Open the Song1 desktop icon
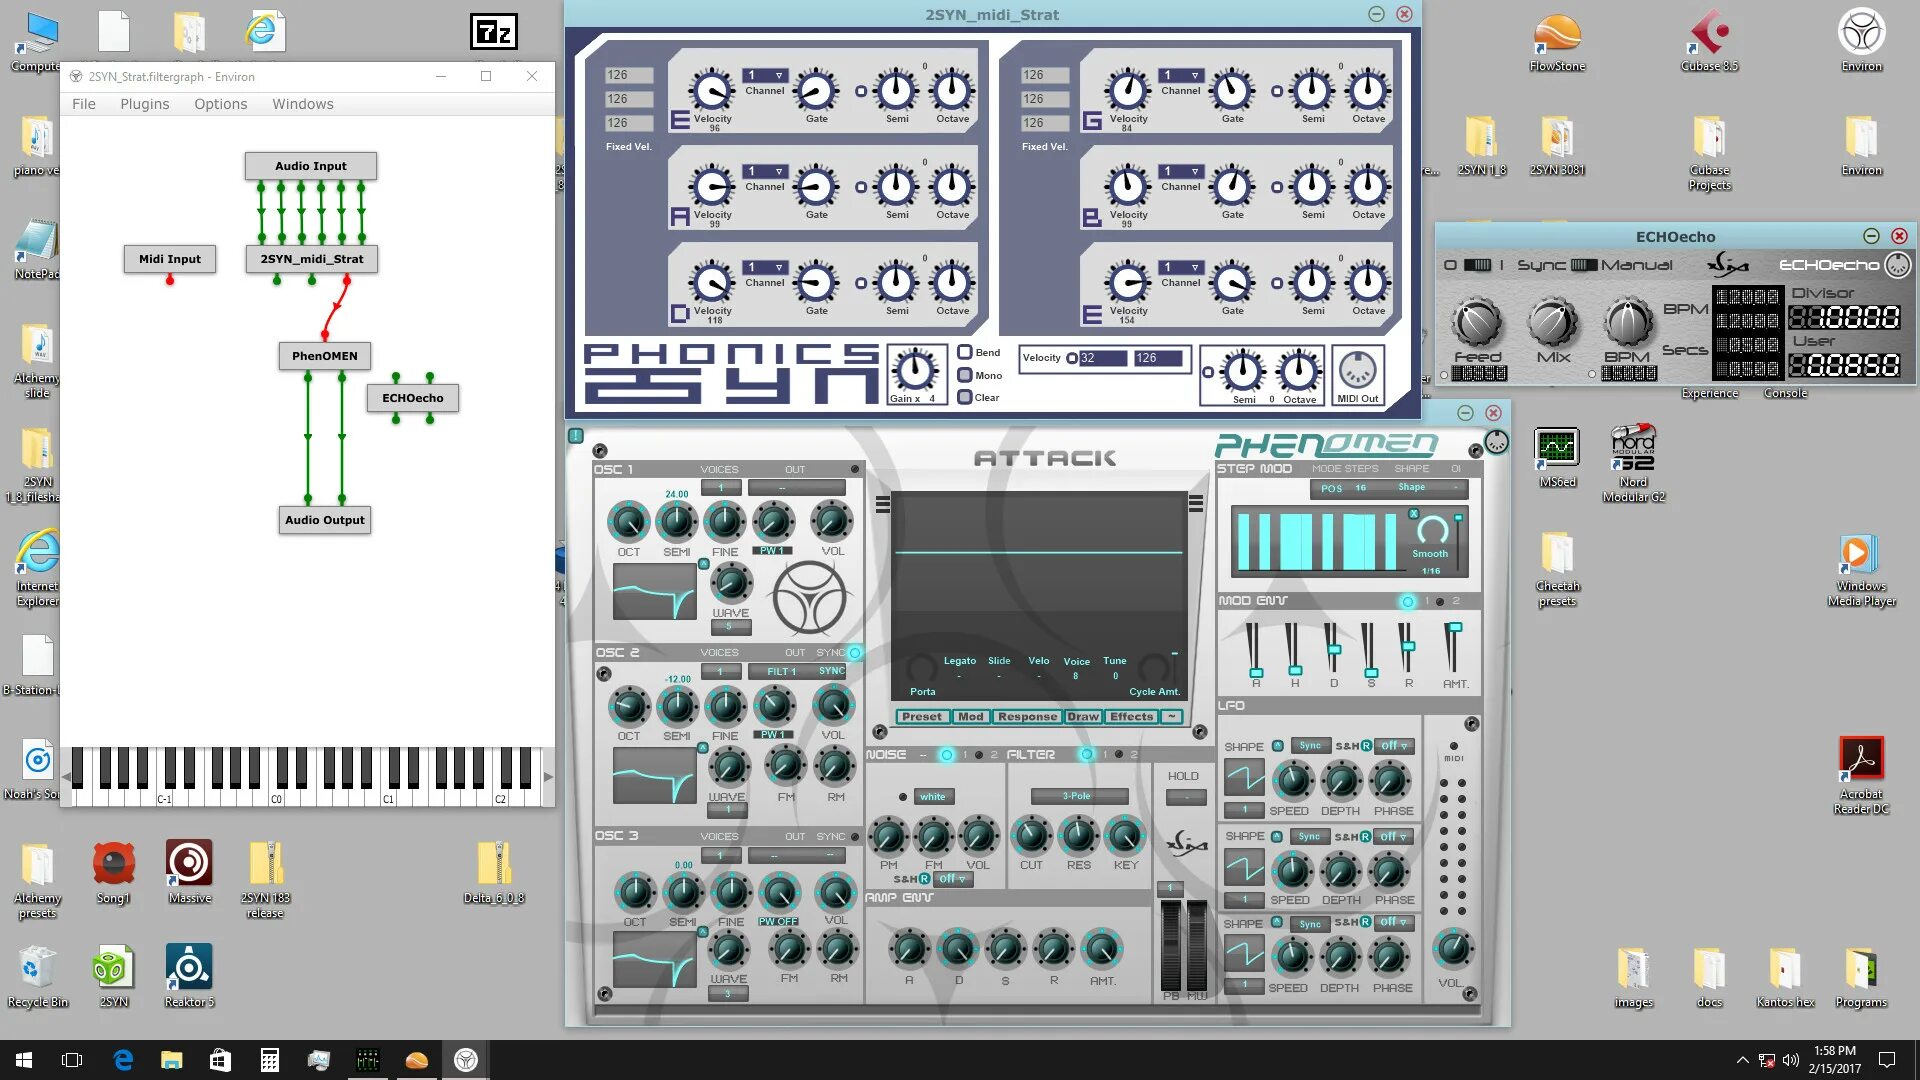Viewport: 1920px width, 1080px height. pyautogui.click(x=113, y=870)
